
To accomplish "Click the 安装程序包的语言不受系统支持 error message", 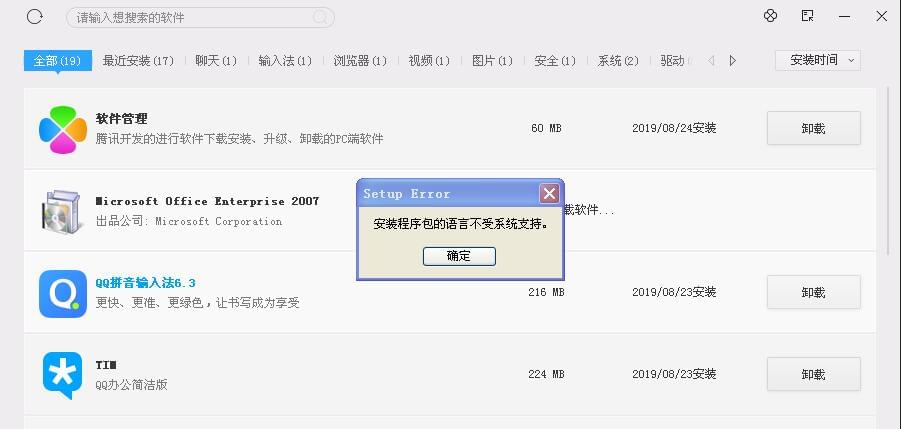I will [461, 224].
